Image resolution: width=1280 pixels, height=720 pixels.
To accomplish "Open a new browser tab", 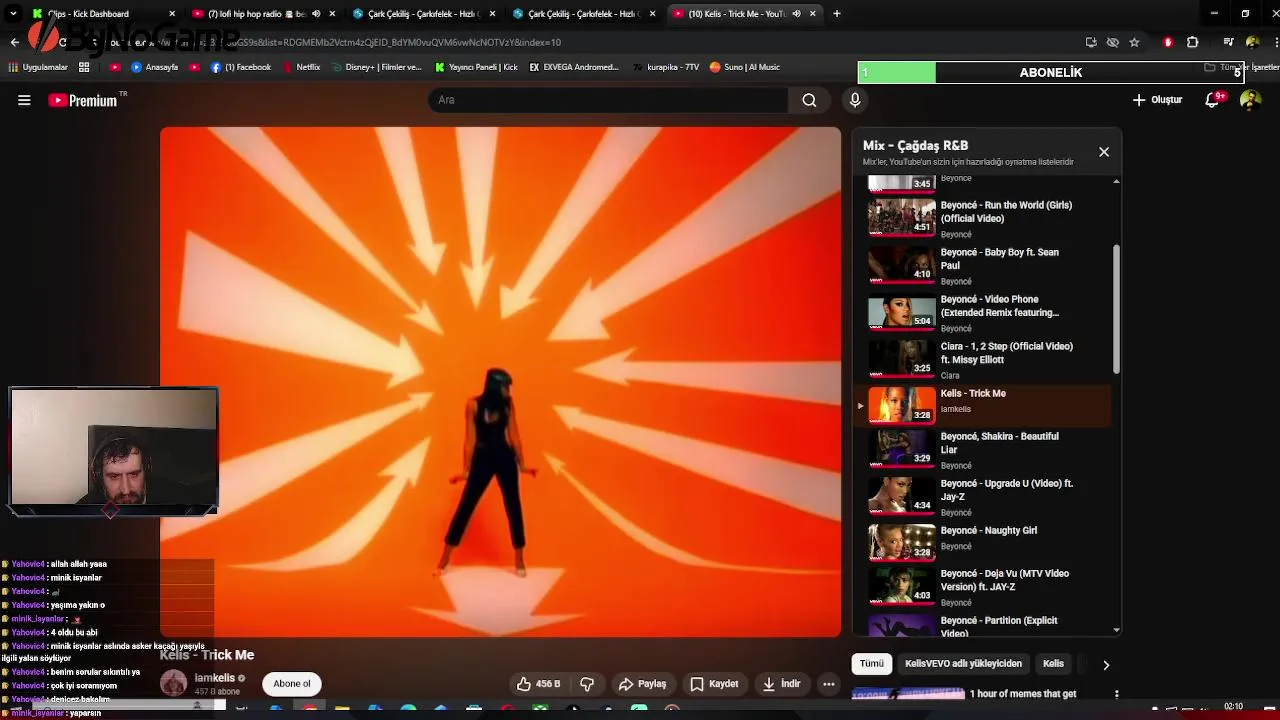I will [837, 14].
